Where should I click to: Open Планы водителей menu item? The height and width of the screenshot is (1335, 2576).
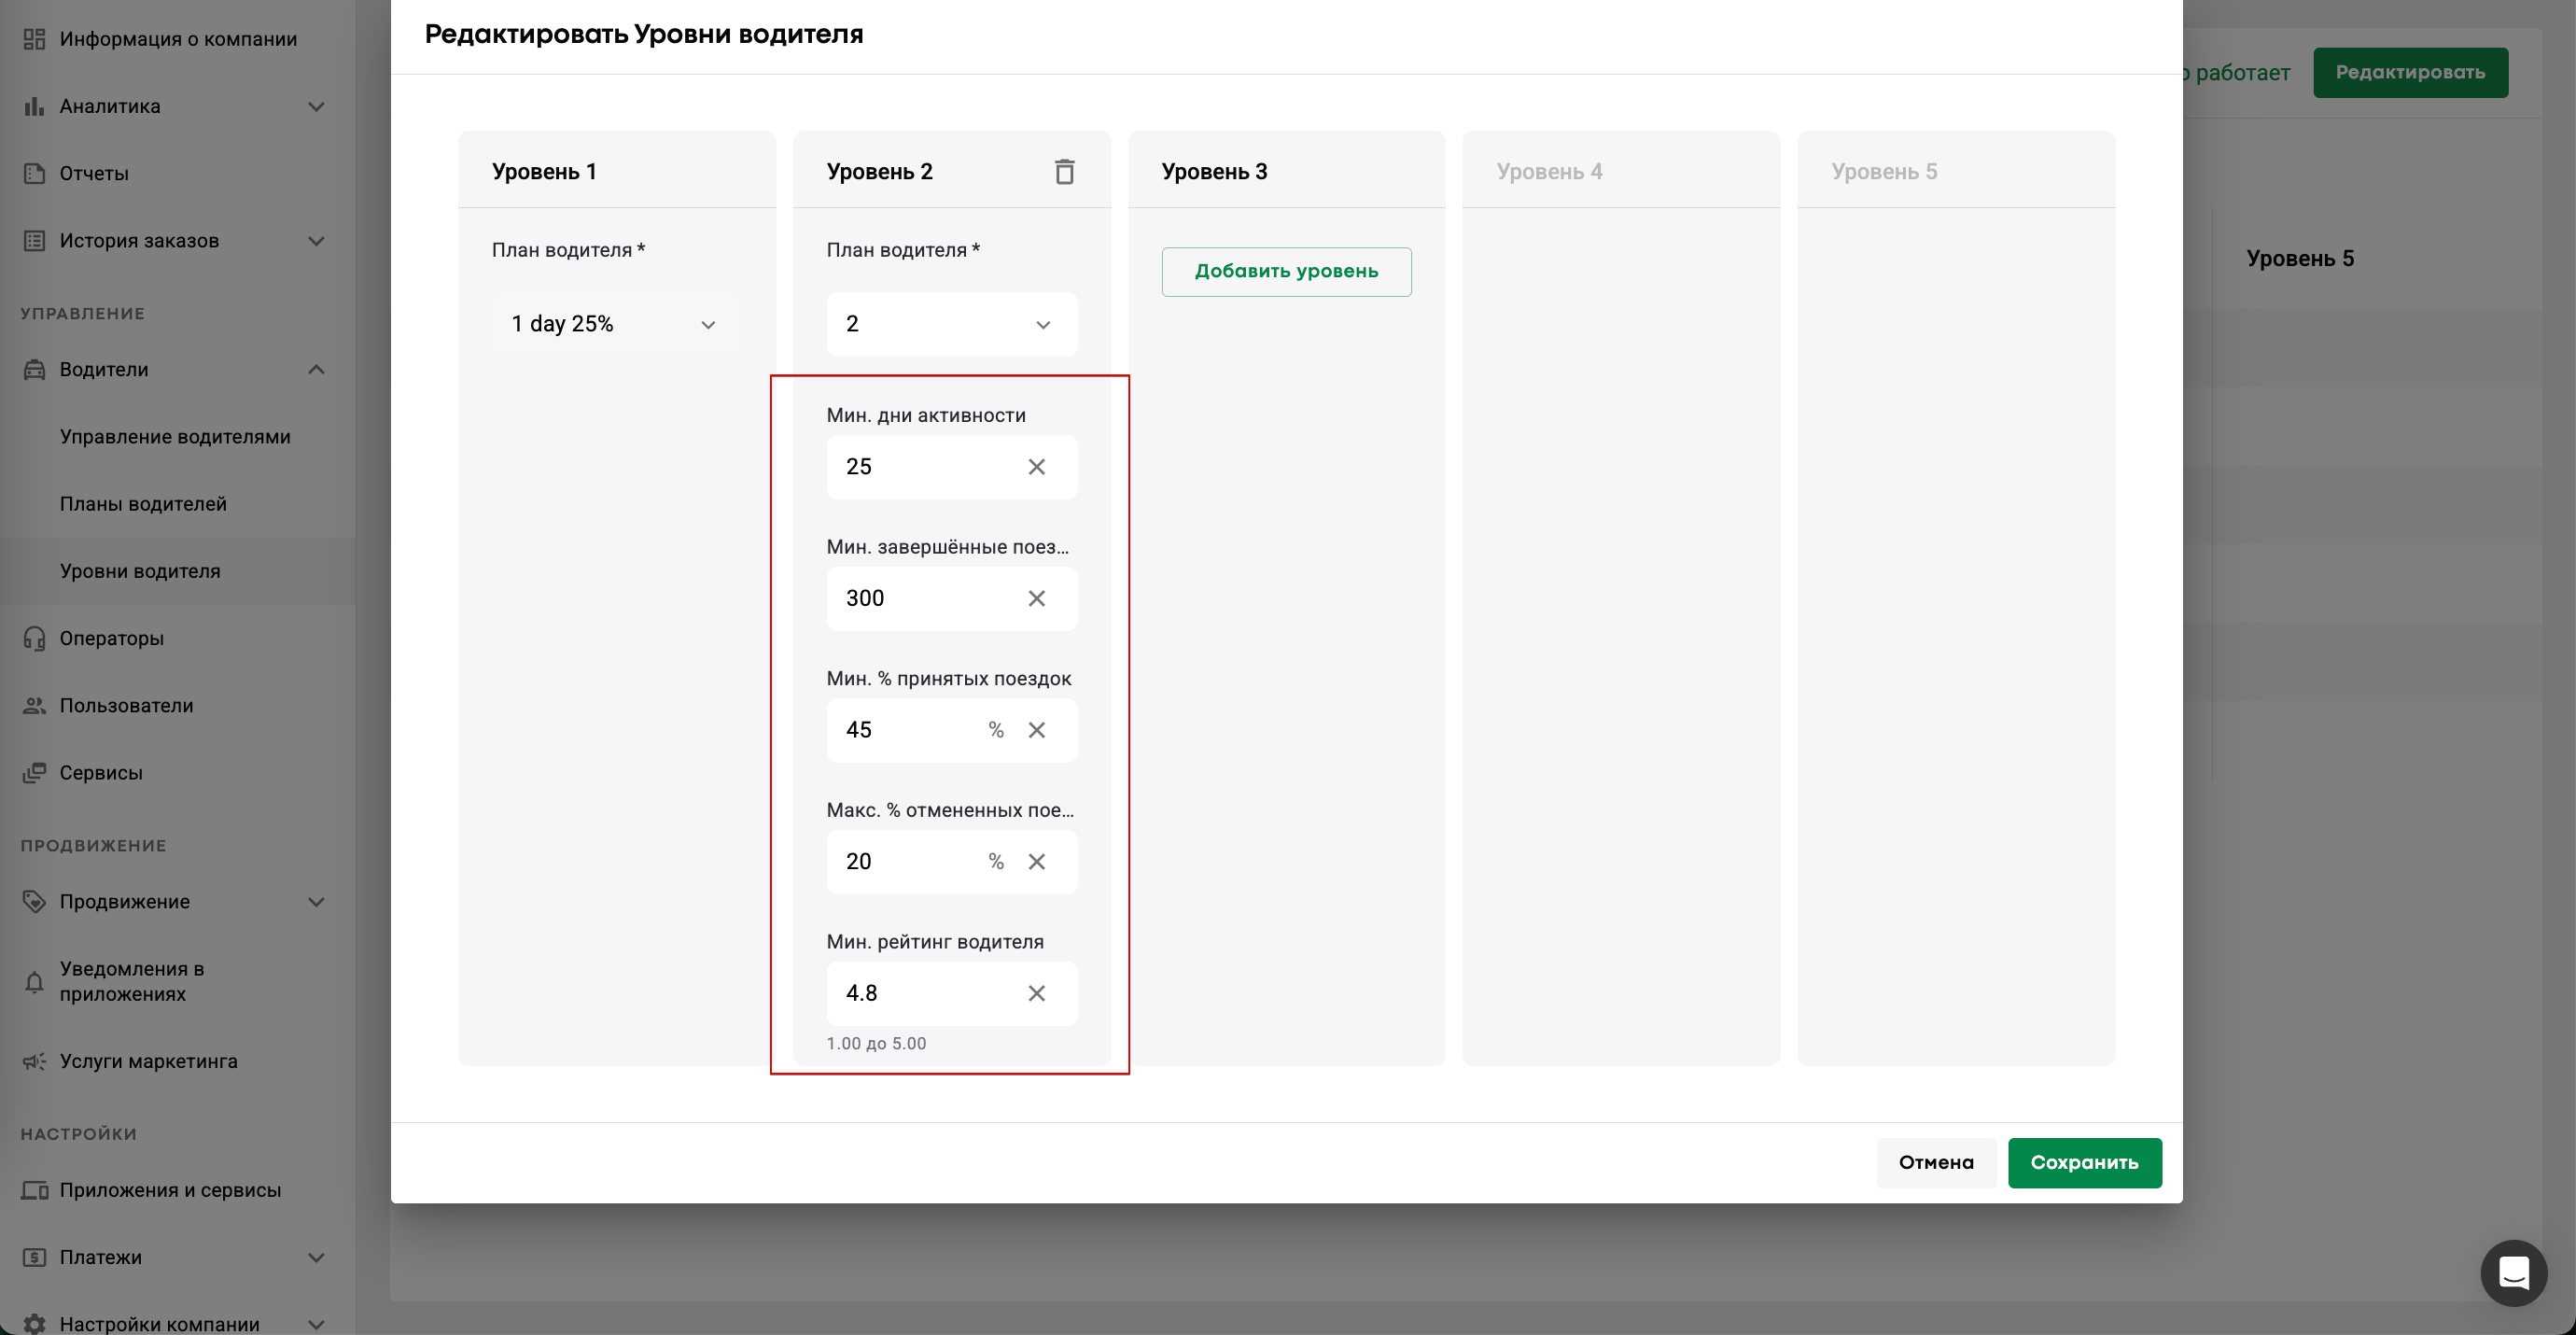point(143,504)
